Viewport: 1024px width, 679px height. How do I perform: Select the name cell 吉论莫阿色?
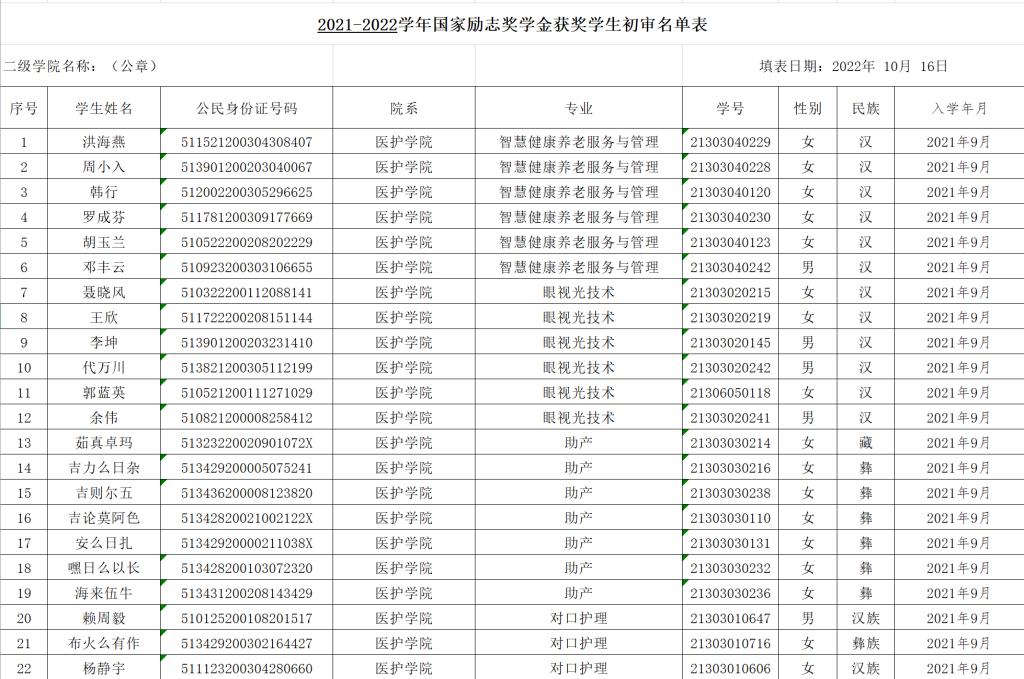pos(104,518)
